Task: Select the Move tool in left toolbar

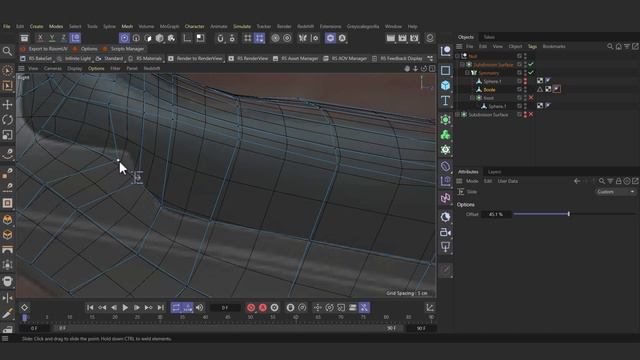Action: (x=7, y=104)
